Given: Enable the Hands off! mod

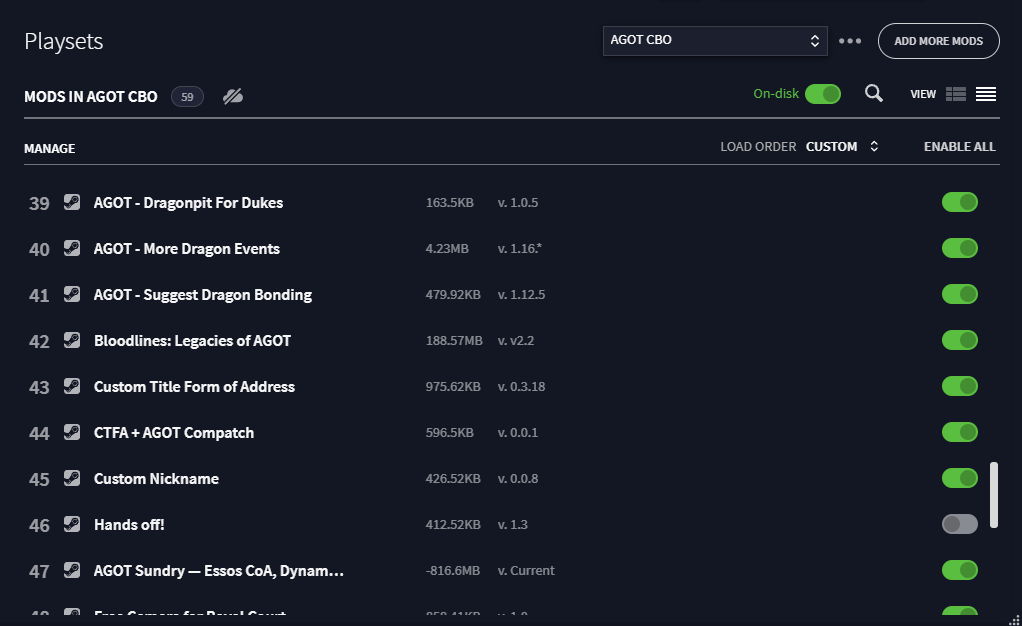Looking at the screenshot, I should click(959, 524).
